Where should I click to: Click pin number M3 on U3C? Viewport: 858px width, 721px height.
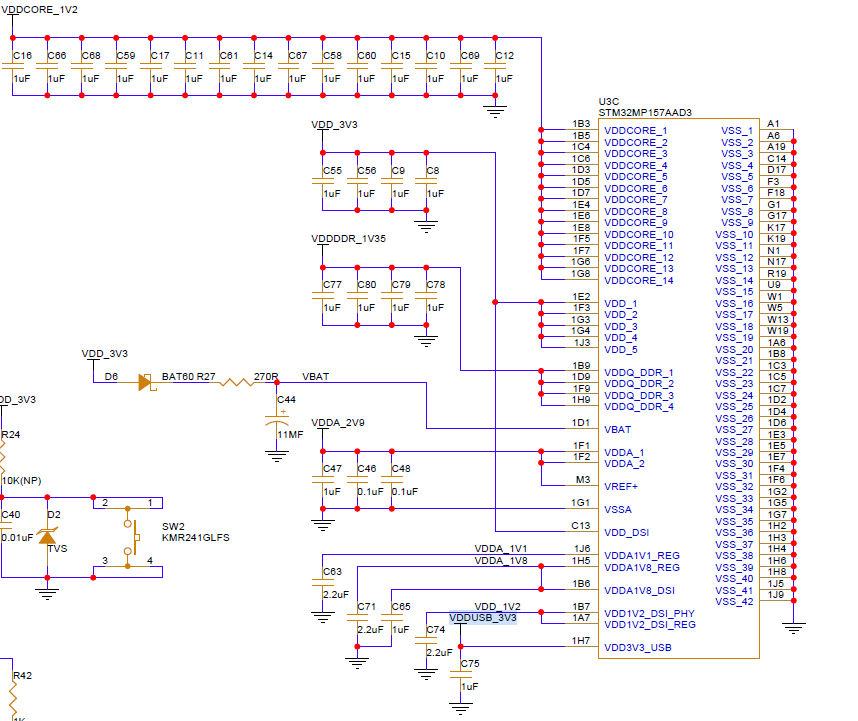pos(583,479)
